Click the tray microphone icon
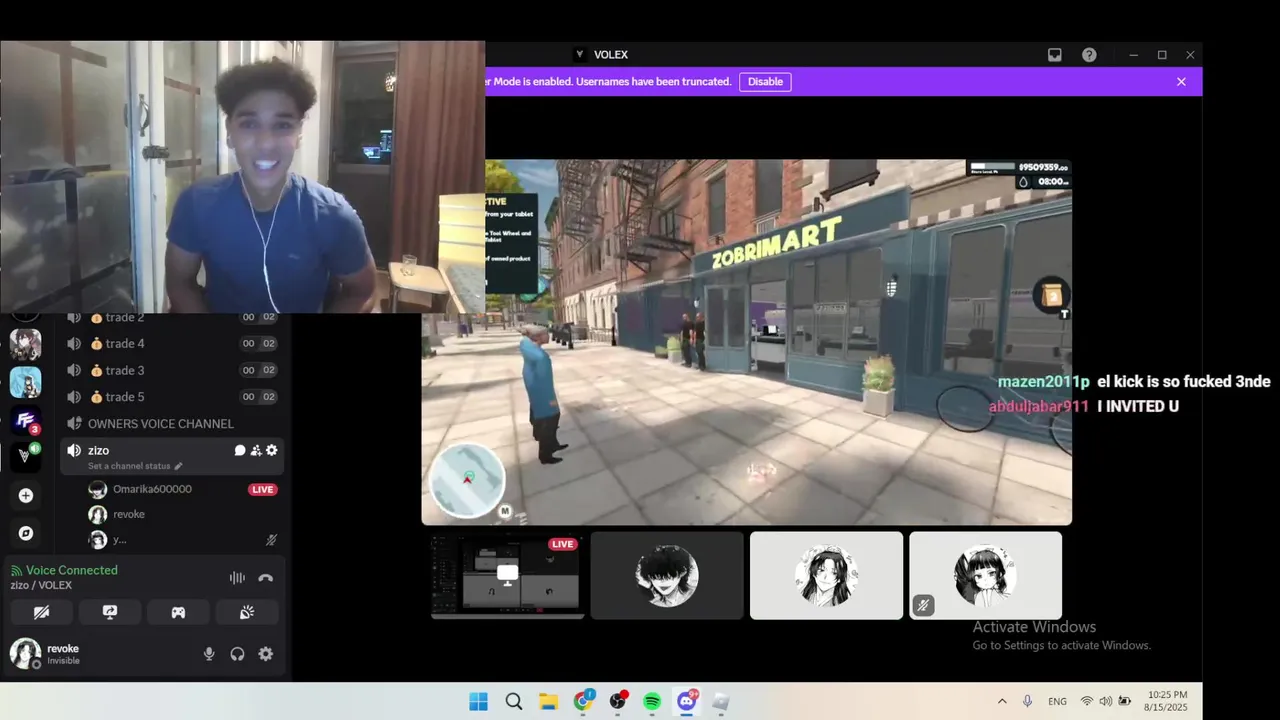1280x720 pixels. (x=1028, y=702)
